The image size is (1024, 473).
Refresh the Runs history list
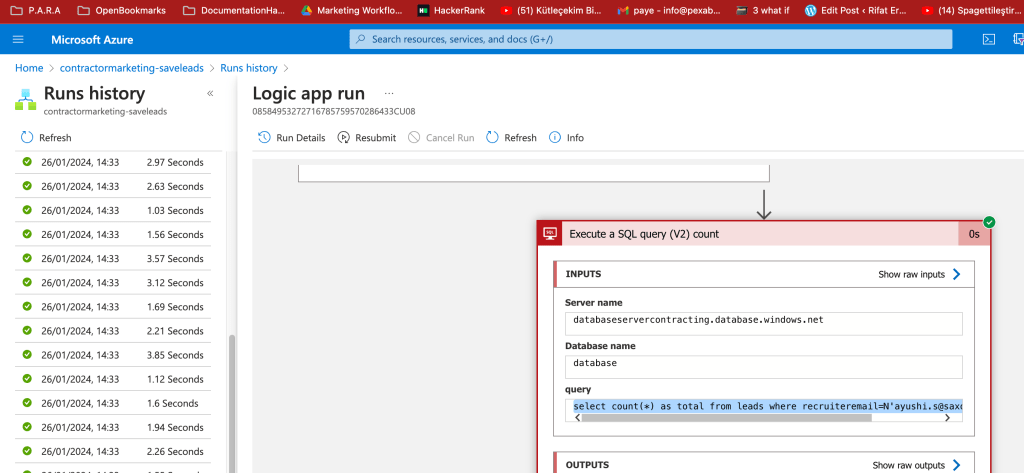(x=46, y=138)
